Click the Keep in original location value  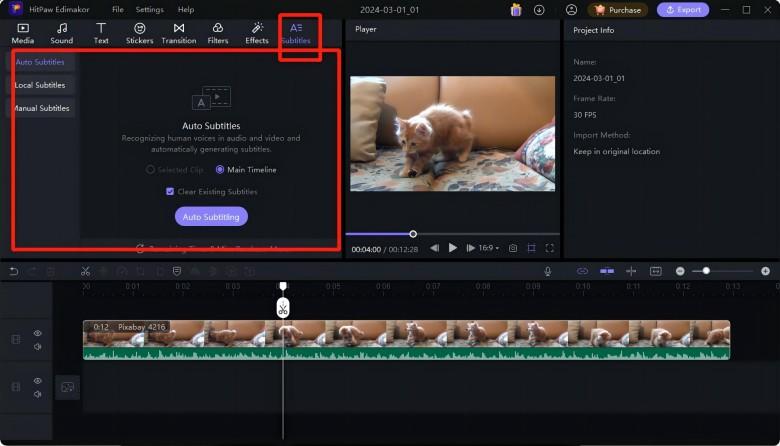click(x=617, y=151)
